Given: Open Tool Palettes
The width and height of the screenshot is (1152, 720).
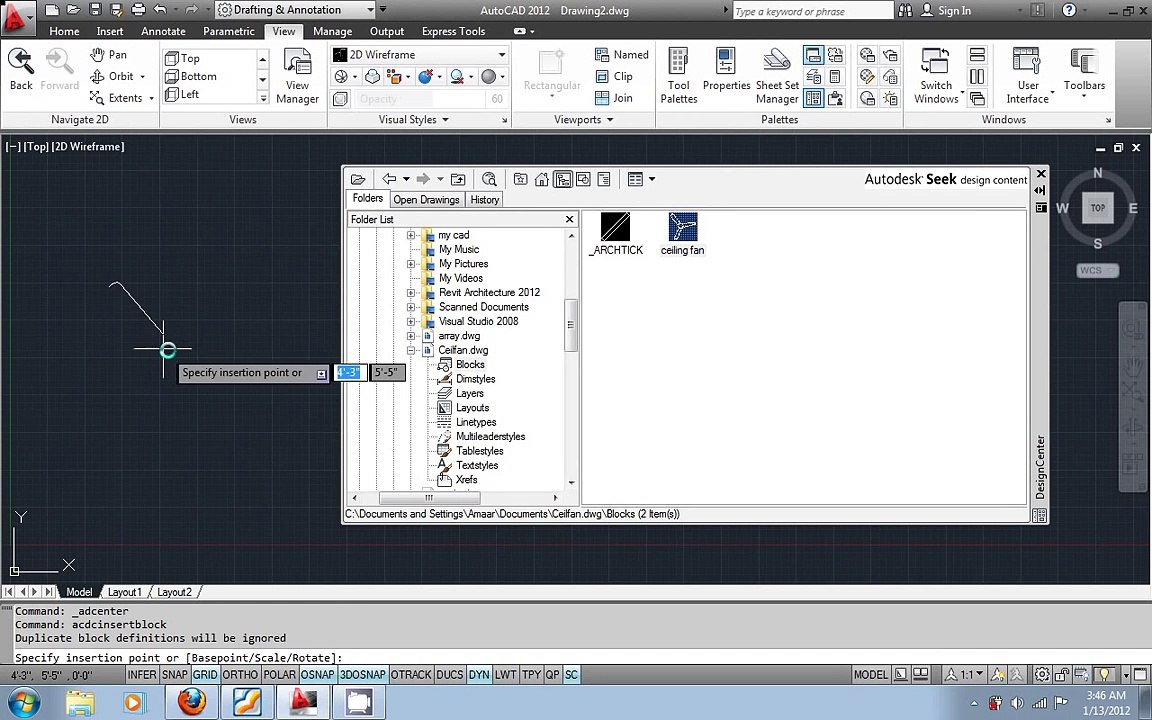Looking at the screenshot, I should coord(678,76).
